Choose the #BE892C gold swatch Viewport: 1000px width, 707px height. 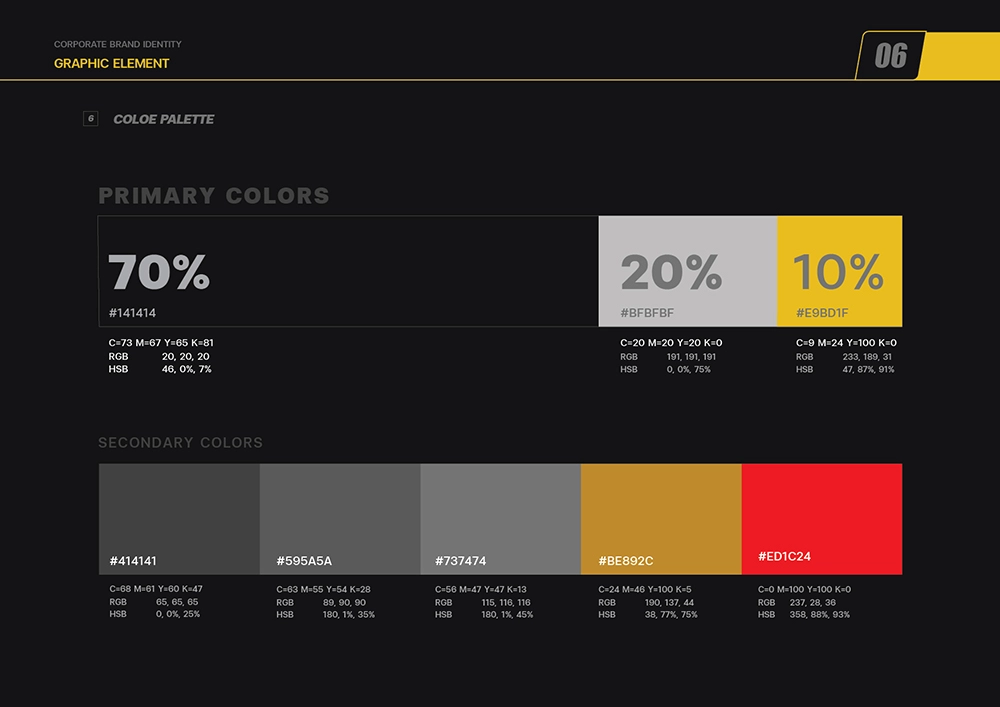pos(661,518)
